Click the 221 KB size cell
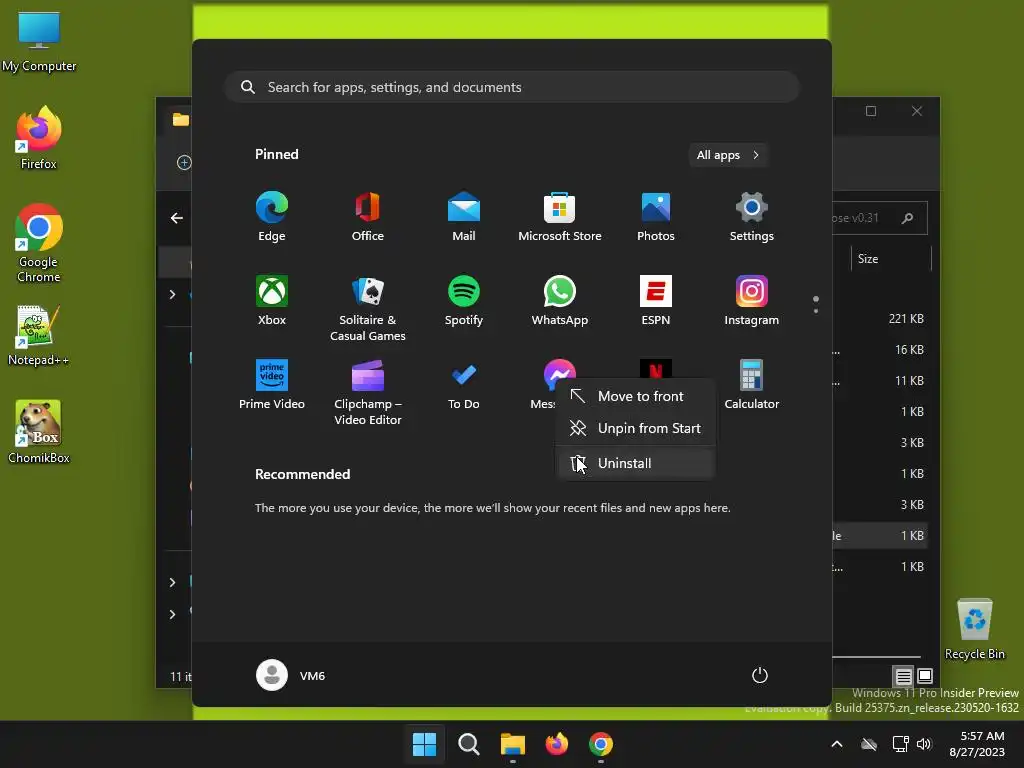 [906, 319]
